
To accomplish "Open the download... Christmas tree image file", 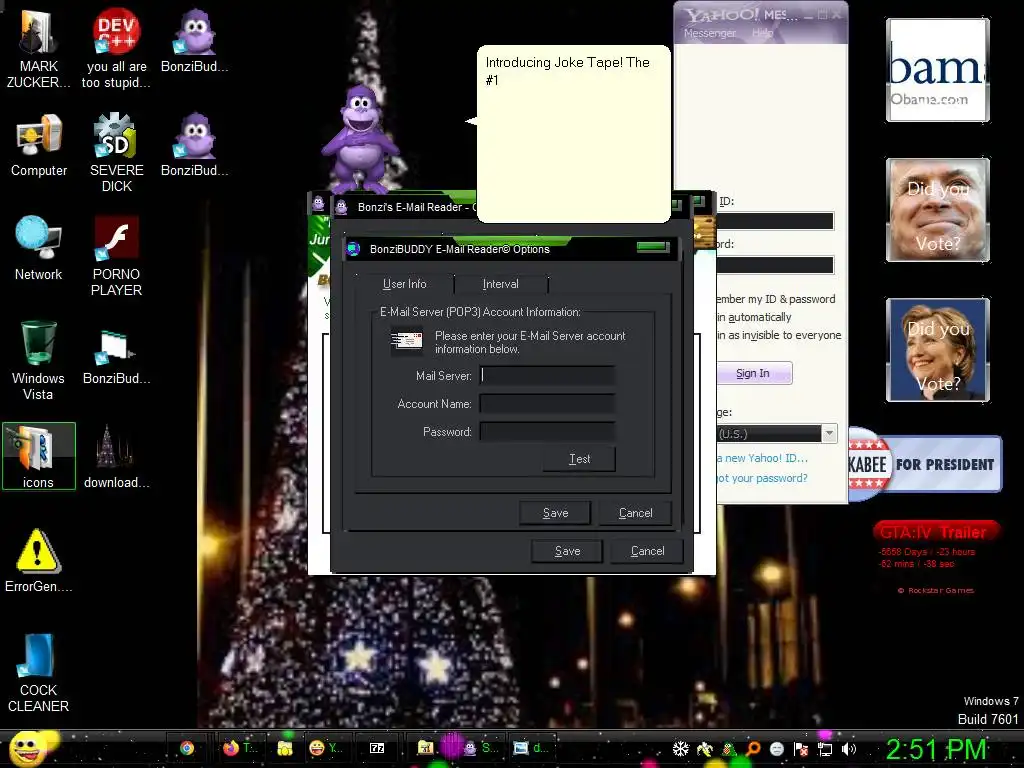I will coord(116,456).
